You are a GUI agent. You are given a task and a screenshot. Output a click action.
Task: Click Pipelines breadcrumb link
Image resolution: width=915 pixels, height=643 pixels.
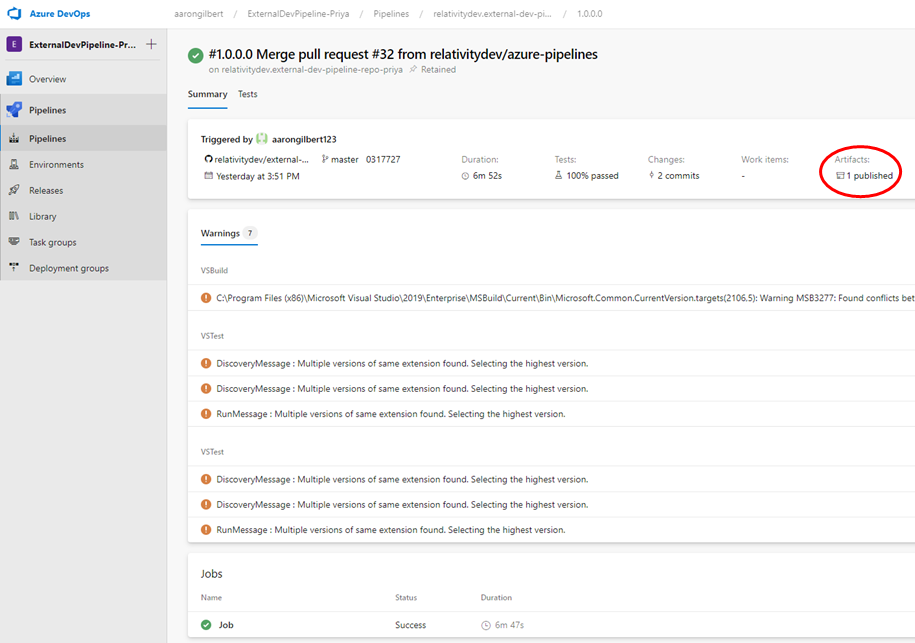click(x=391, y=13)
